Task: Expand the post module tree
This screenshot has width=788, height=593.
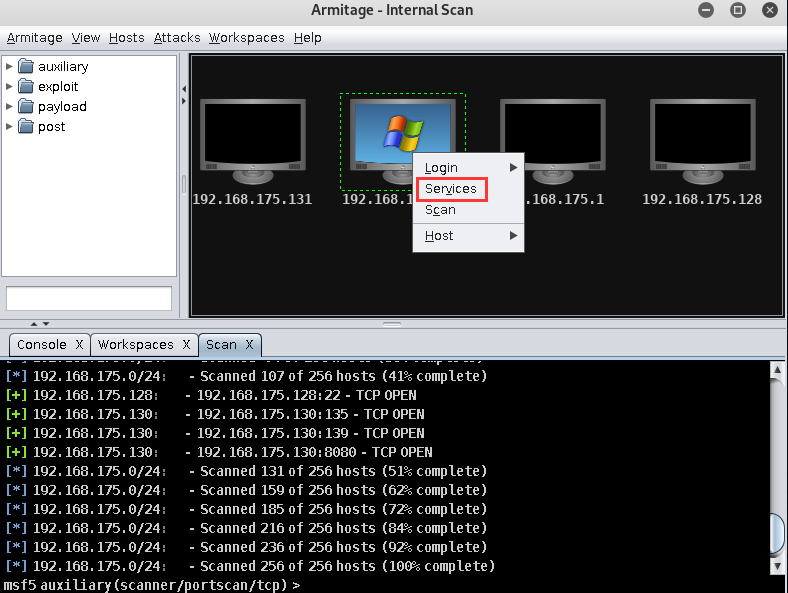Action: [x=9, y=127]
